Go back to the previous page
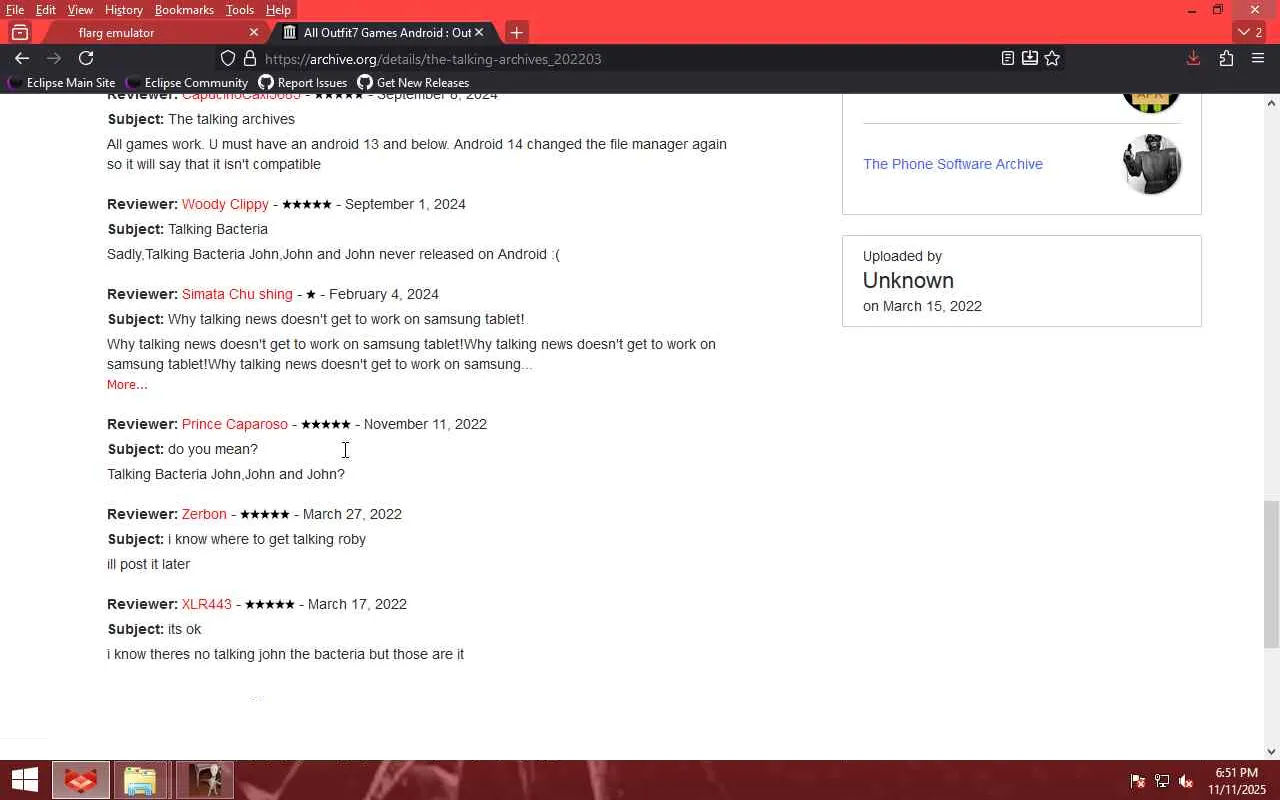This screenshot has width=1280, height=800. click(x=22, y=58)
